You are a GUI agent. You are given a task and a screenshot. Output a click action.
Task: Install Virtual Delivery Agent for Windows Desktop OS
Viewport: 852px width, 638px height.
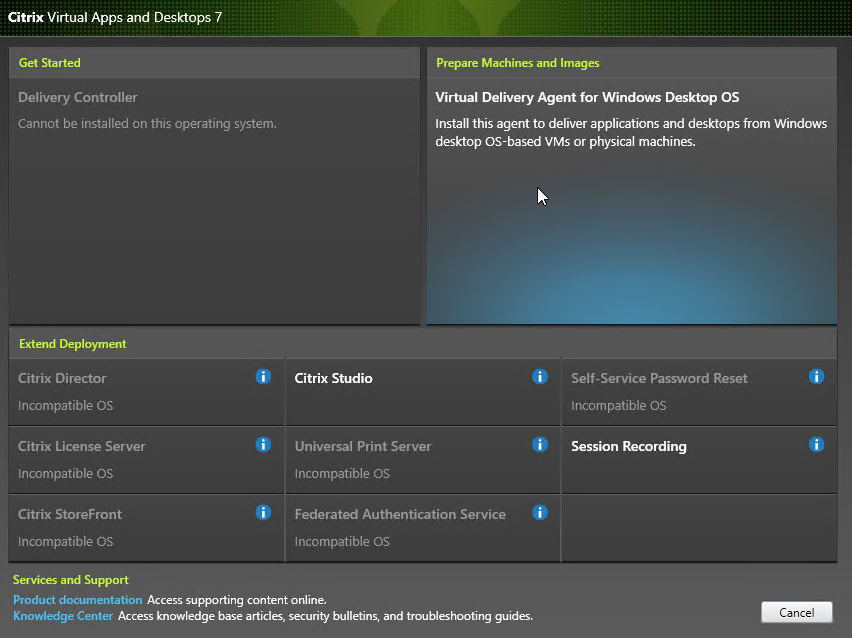pos(631,201)
